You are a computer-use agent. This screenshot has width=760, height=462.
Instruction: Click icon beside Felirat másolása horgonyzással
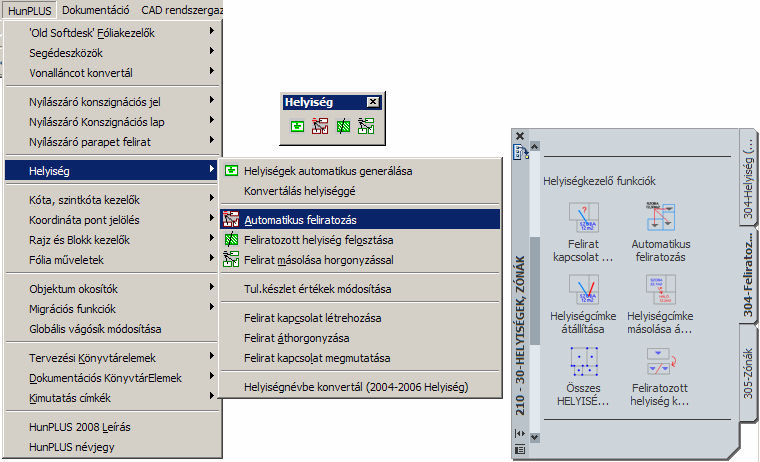pos(231,259)
